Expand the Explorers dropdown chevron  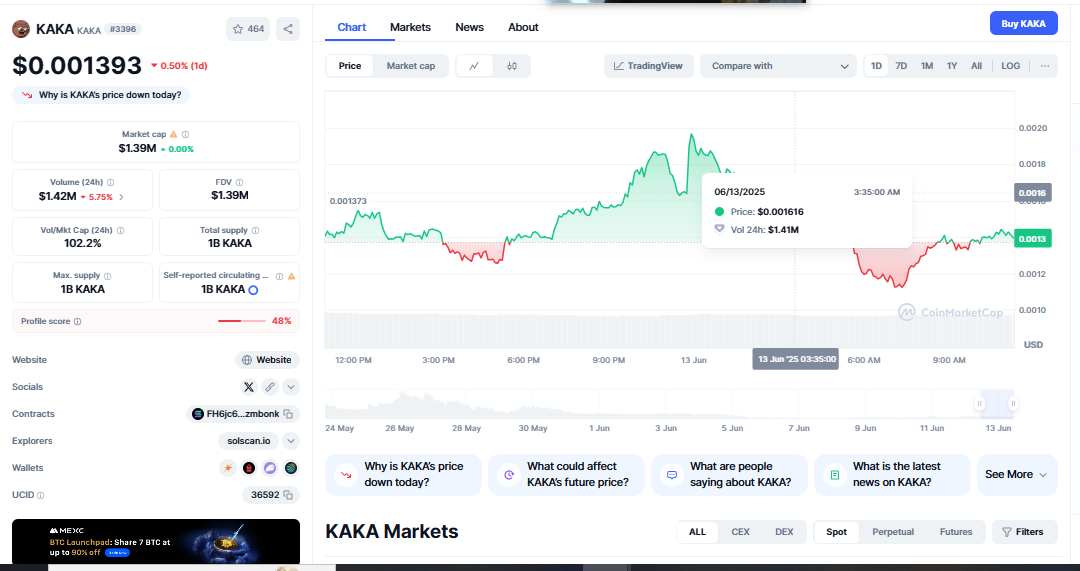[291, 442]
